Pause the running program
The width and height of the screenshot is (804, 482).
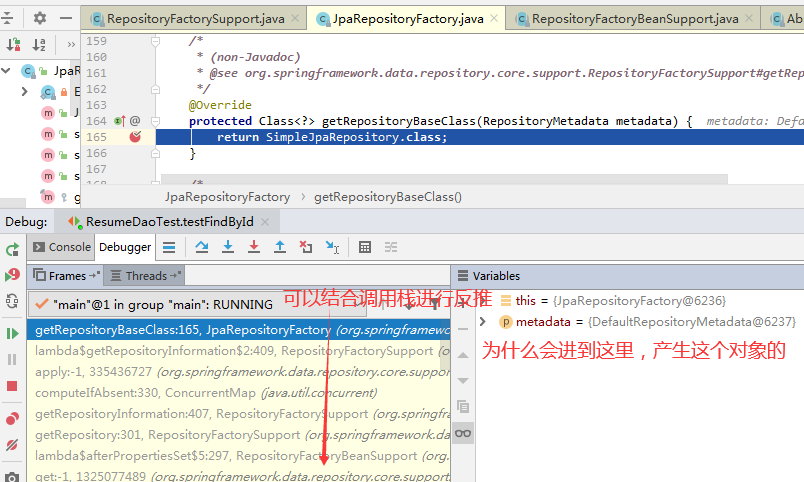click(x=12, y=359)
